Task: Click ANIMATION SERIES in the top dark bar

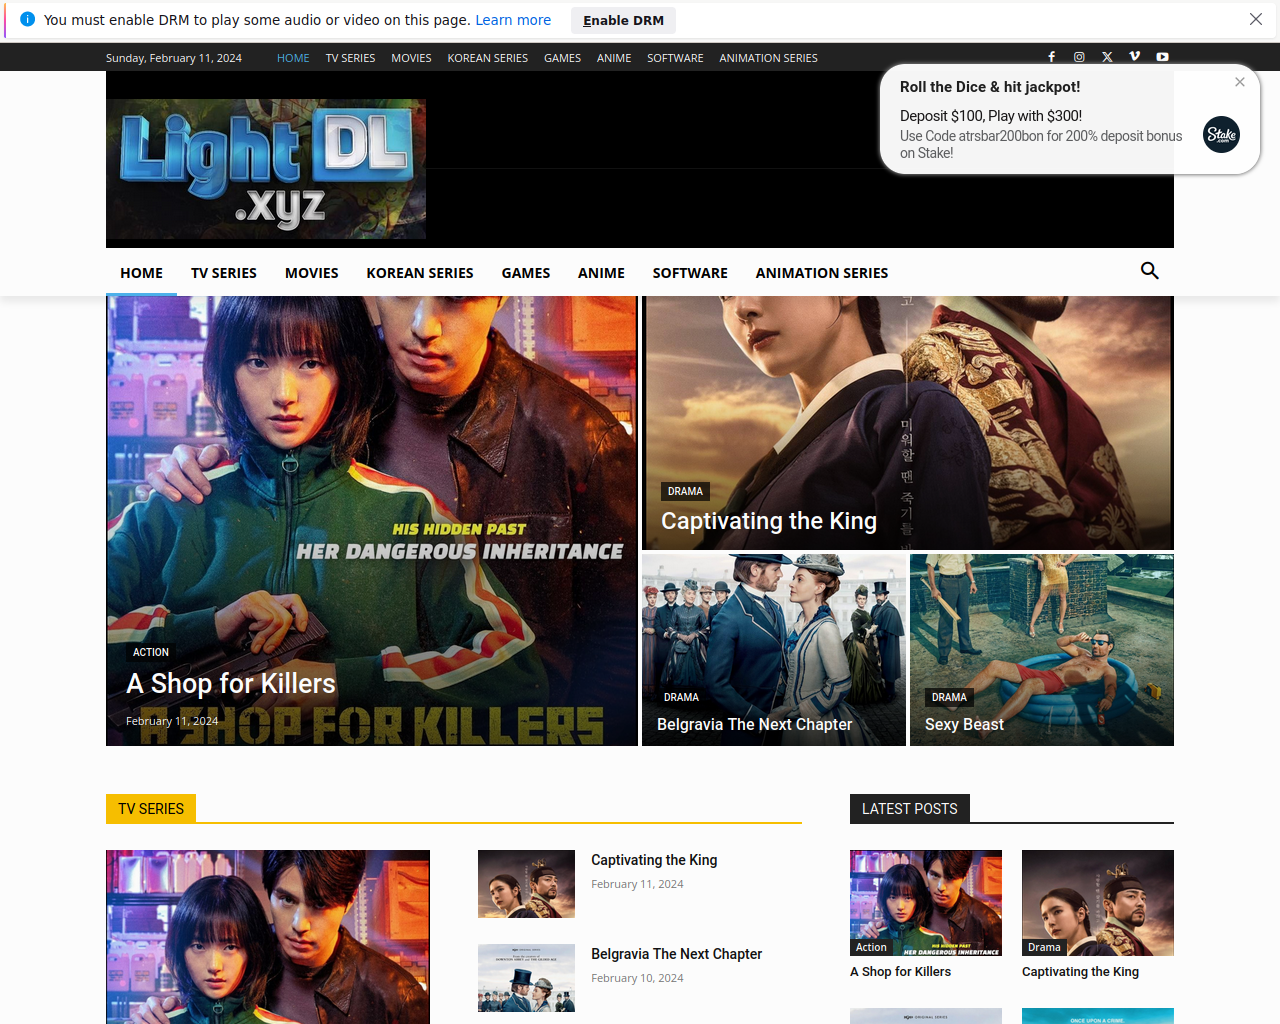Action: click(x=768, y=58)
